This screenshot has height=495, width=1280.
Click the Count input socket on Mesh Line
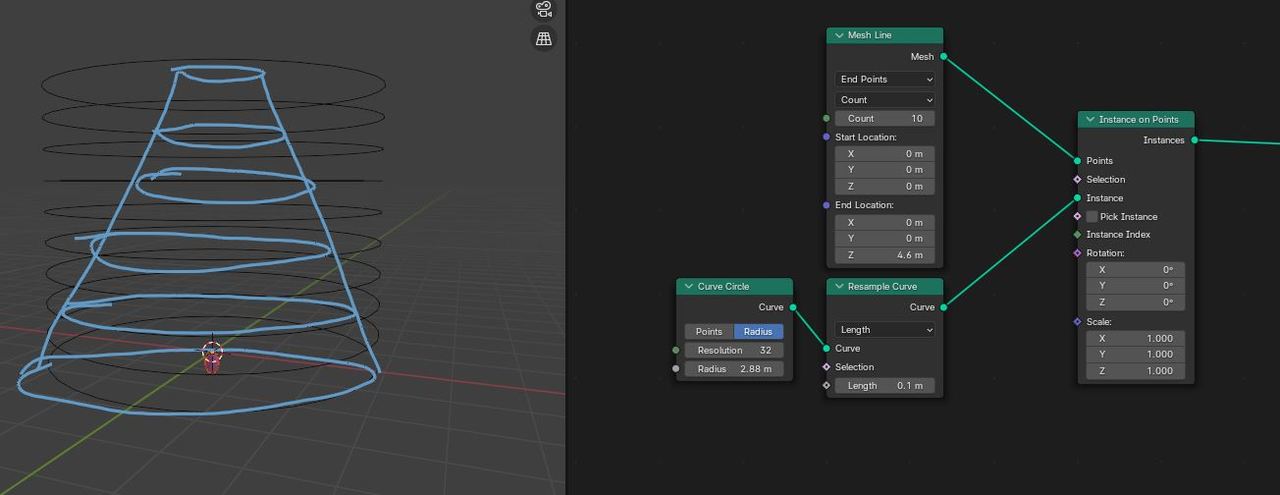[x=826, y=118]
